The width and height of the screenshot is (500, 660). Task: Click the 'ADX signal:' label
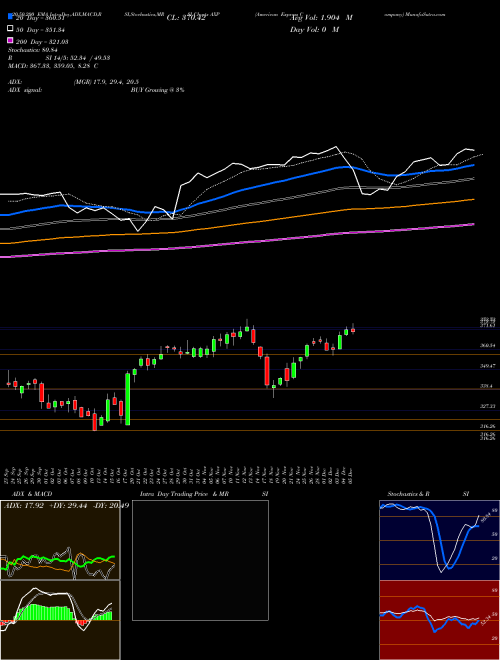tap(25, 90)
